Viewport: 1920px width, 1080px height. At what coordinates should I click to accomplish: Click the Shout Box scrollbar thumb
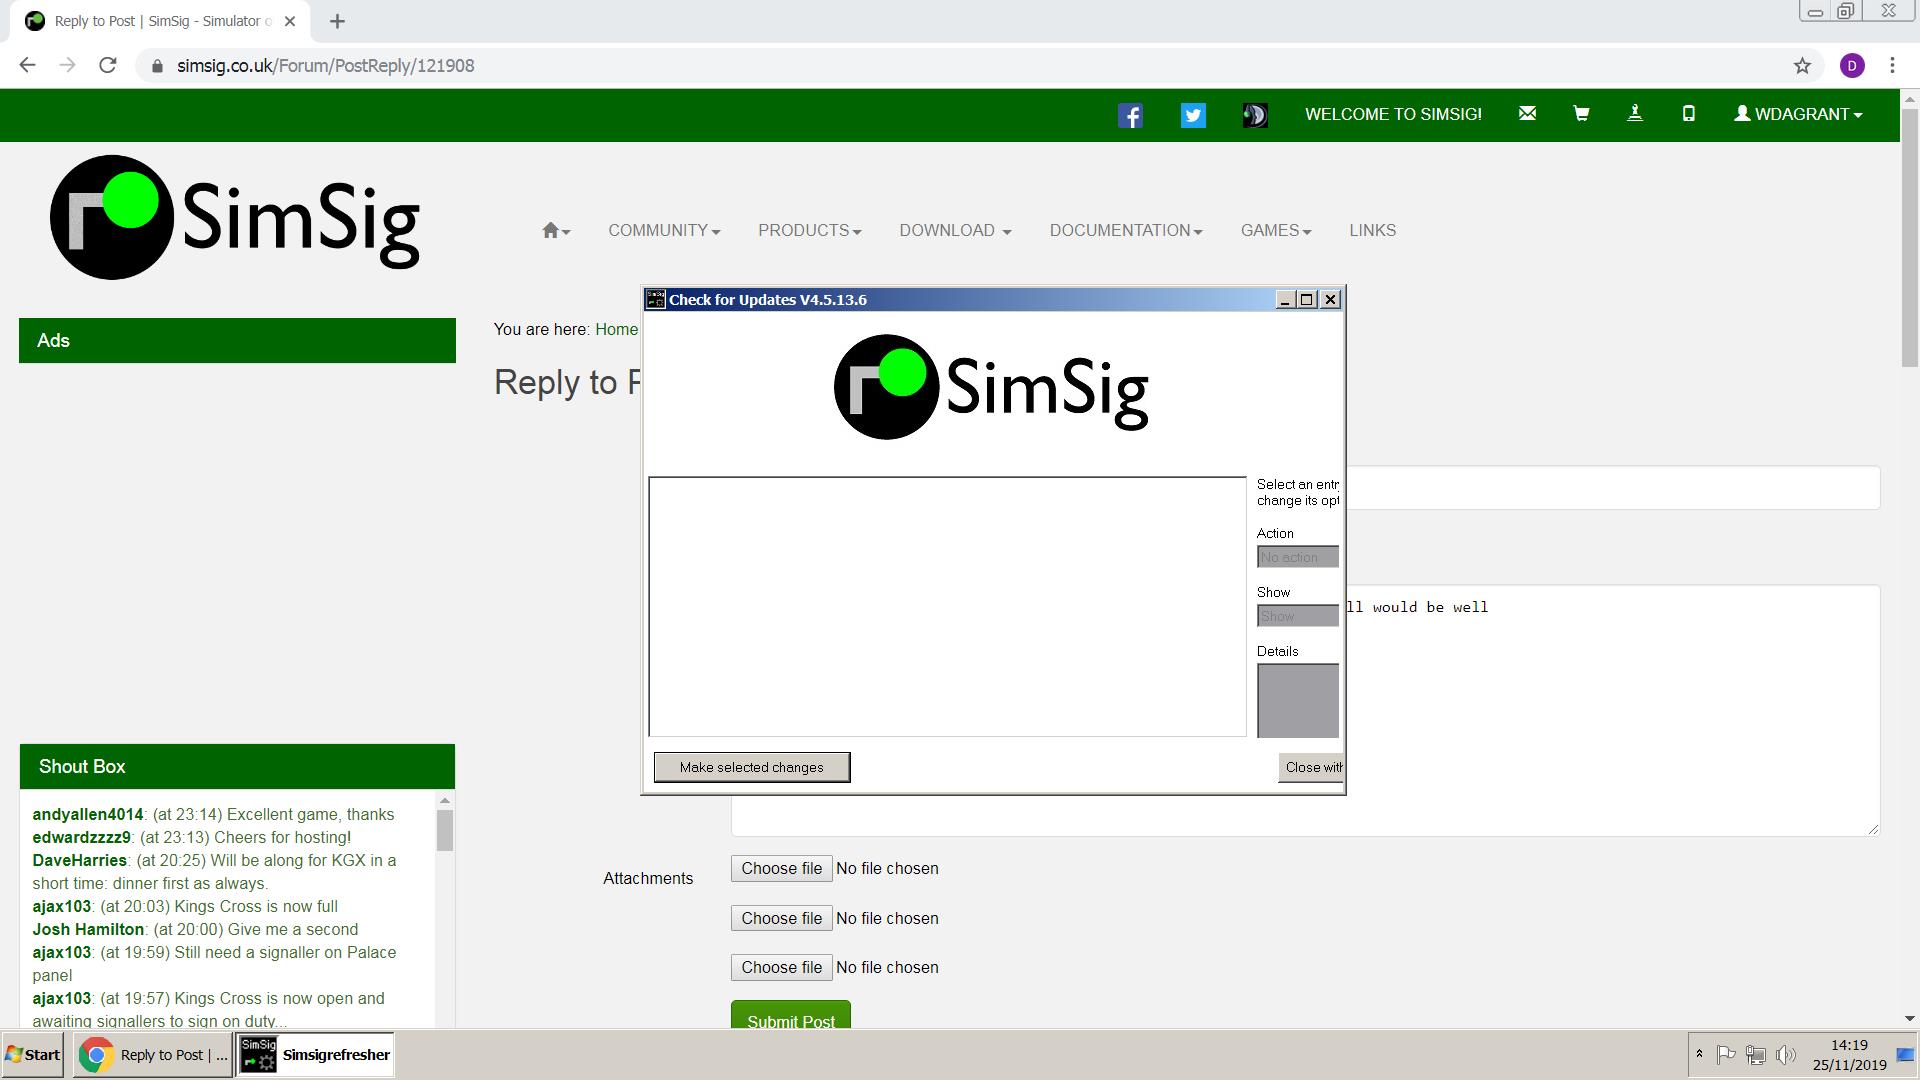tap(445, 830)
